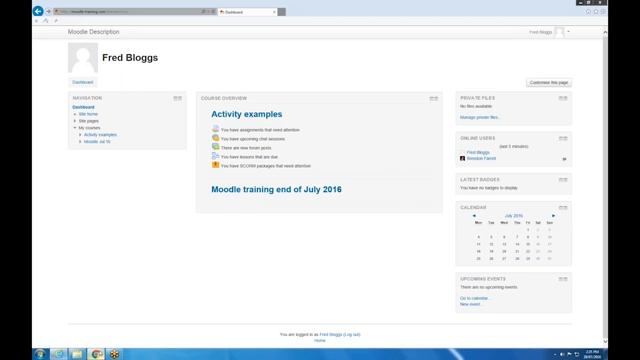Viewport: 640px width, 360px height.
Task: Open Chrome from the taskbar
Action: [x=96, y=354]
